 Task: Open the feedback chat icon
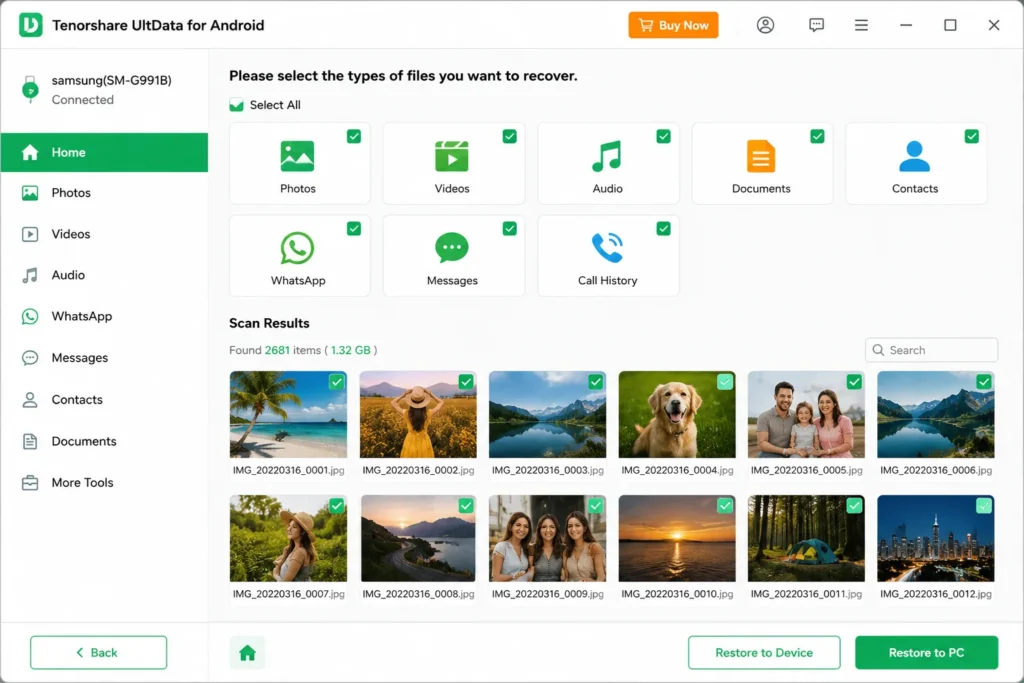pos(816,25)
